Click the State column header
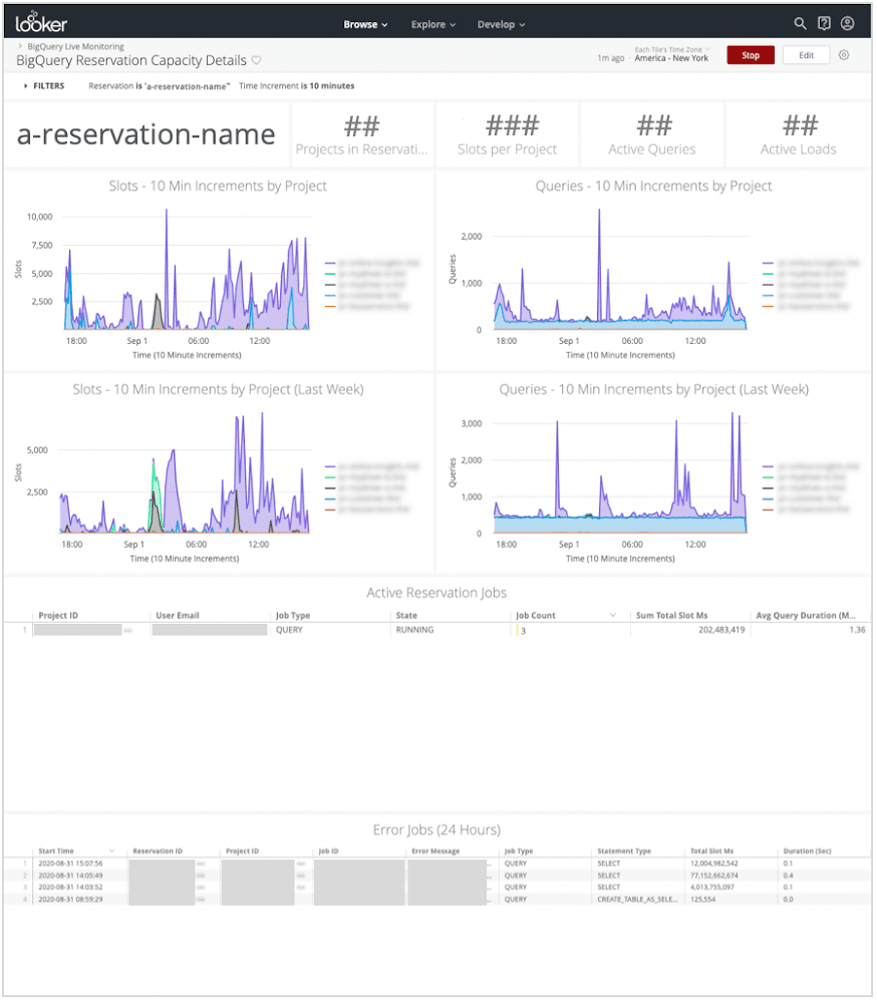The height and width of the screenshot is (1000, 877). tap(406, 615)
